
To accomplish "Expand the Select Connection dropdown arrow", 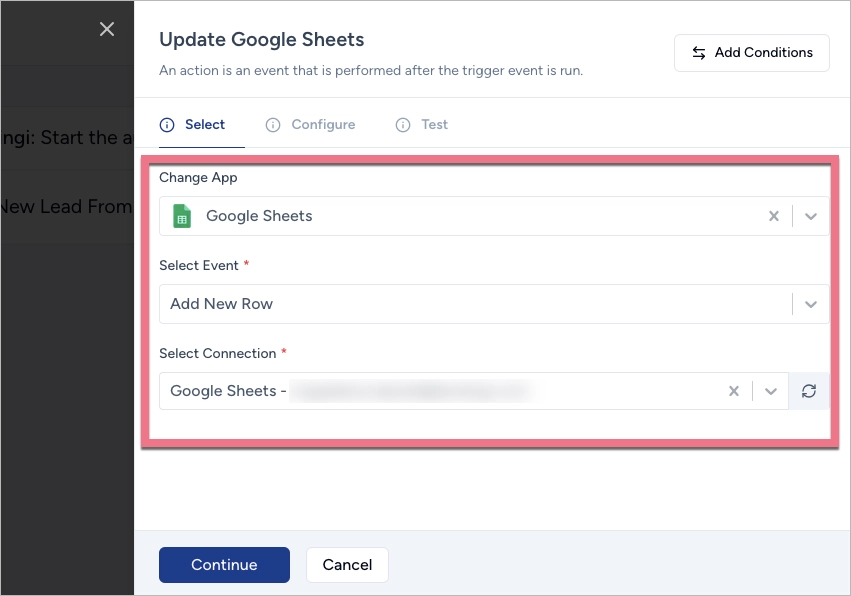I will click(x=770, y=391).
